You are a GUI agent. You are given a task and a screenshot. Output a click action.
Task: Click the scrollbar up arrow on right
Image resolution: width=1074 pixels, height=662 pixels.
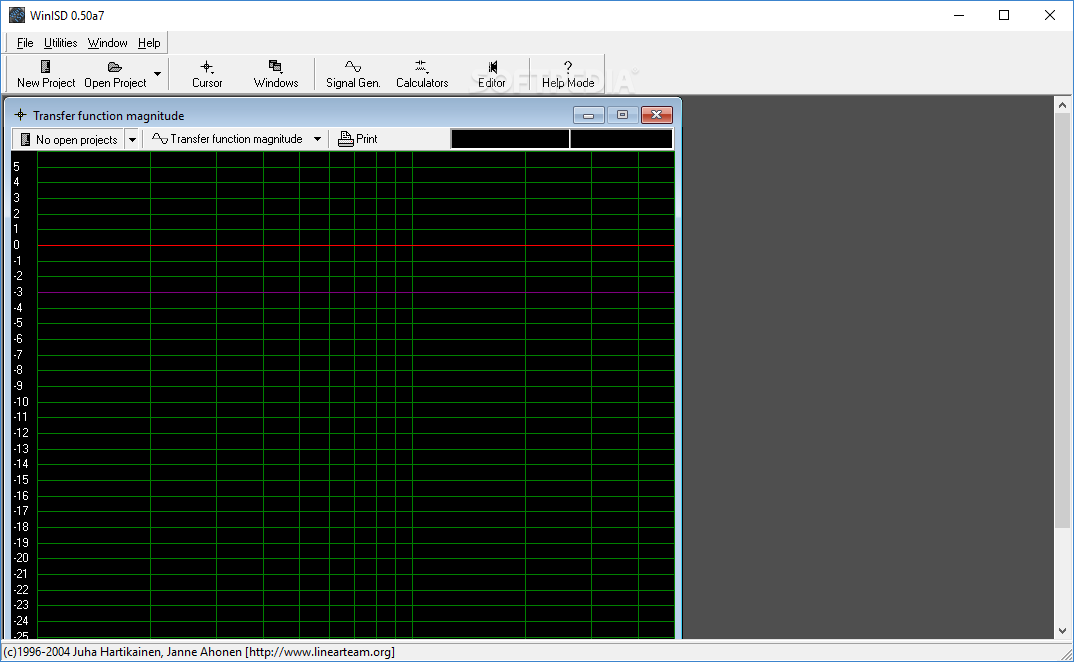pyautogui.click(x=1062, y=105)
